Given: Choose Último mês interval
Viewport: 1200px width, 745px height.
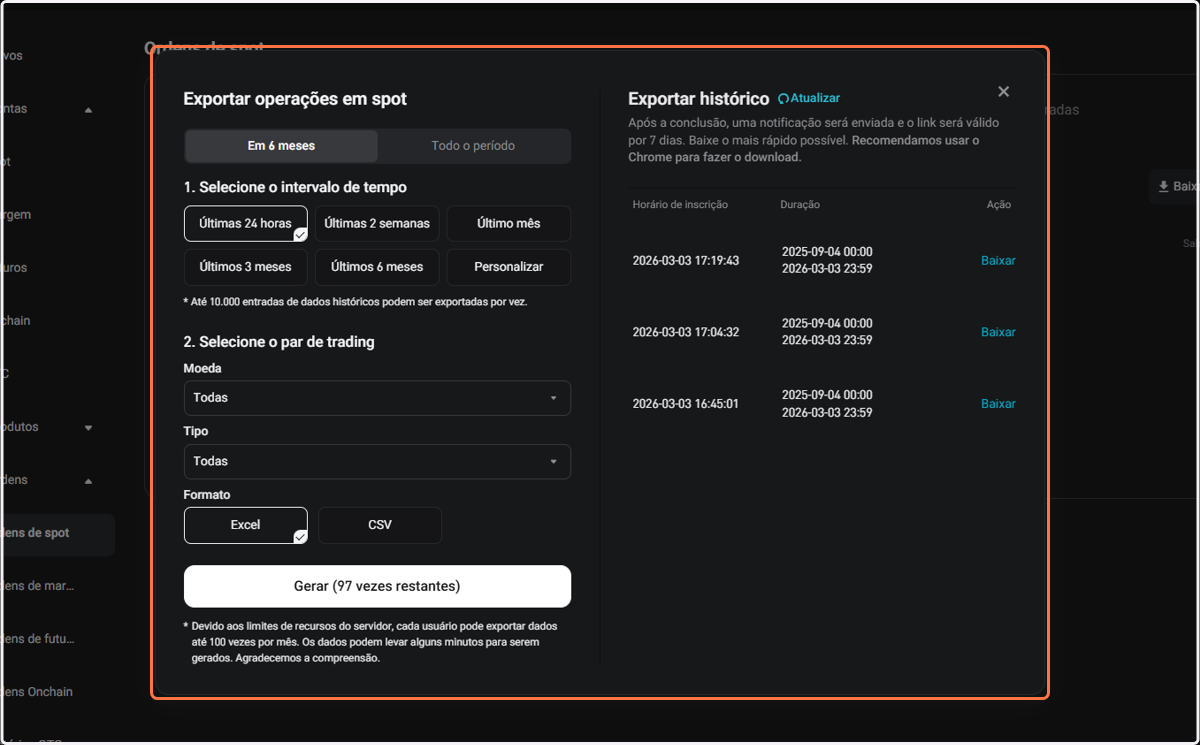Looking at the screenshot, I should [508, 224].
